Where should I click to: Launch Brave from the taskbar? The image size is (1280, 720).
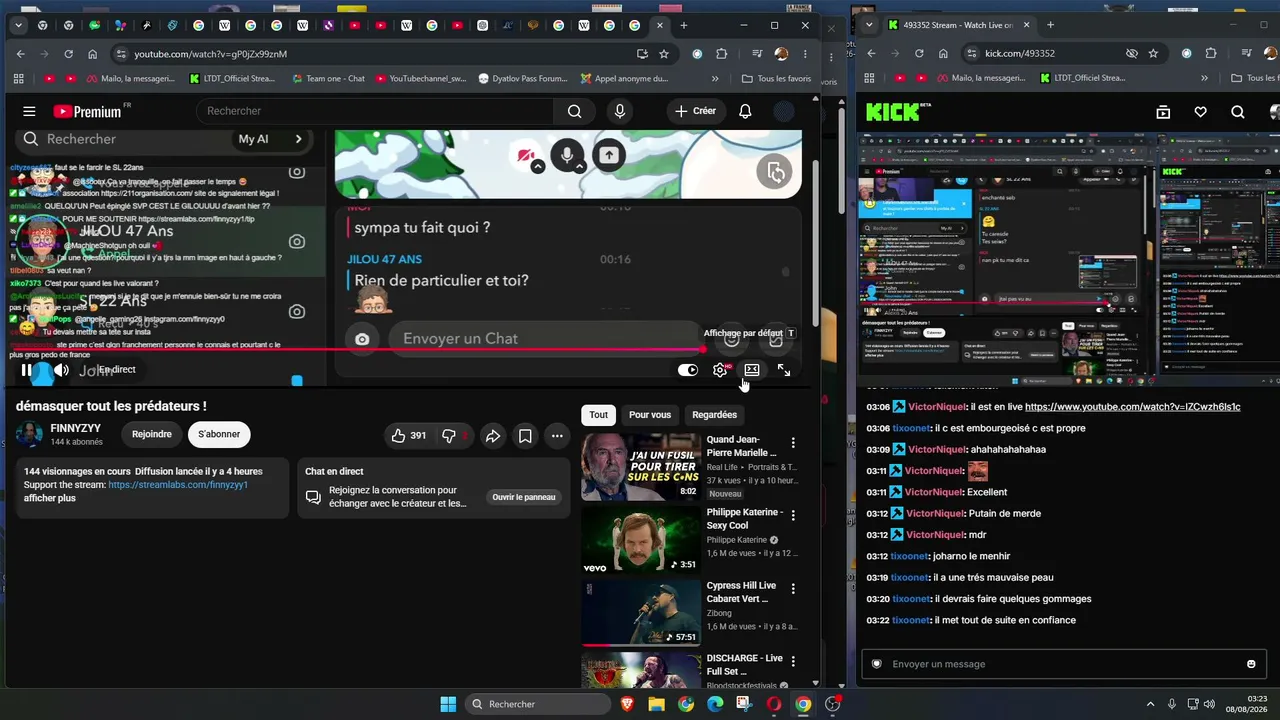tap(627, 704)
